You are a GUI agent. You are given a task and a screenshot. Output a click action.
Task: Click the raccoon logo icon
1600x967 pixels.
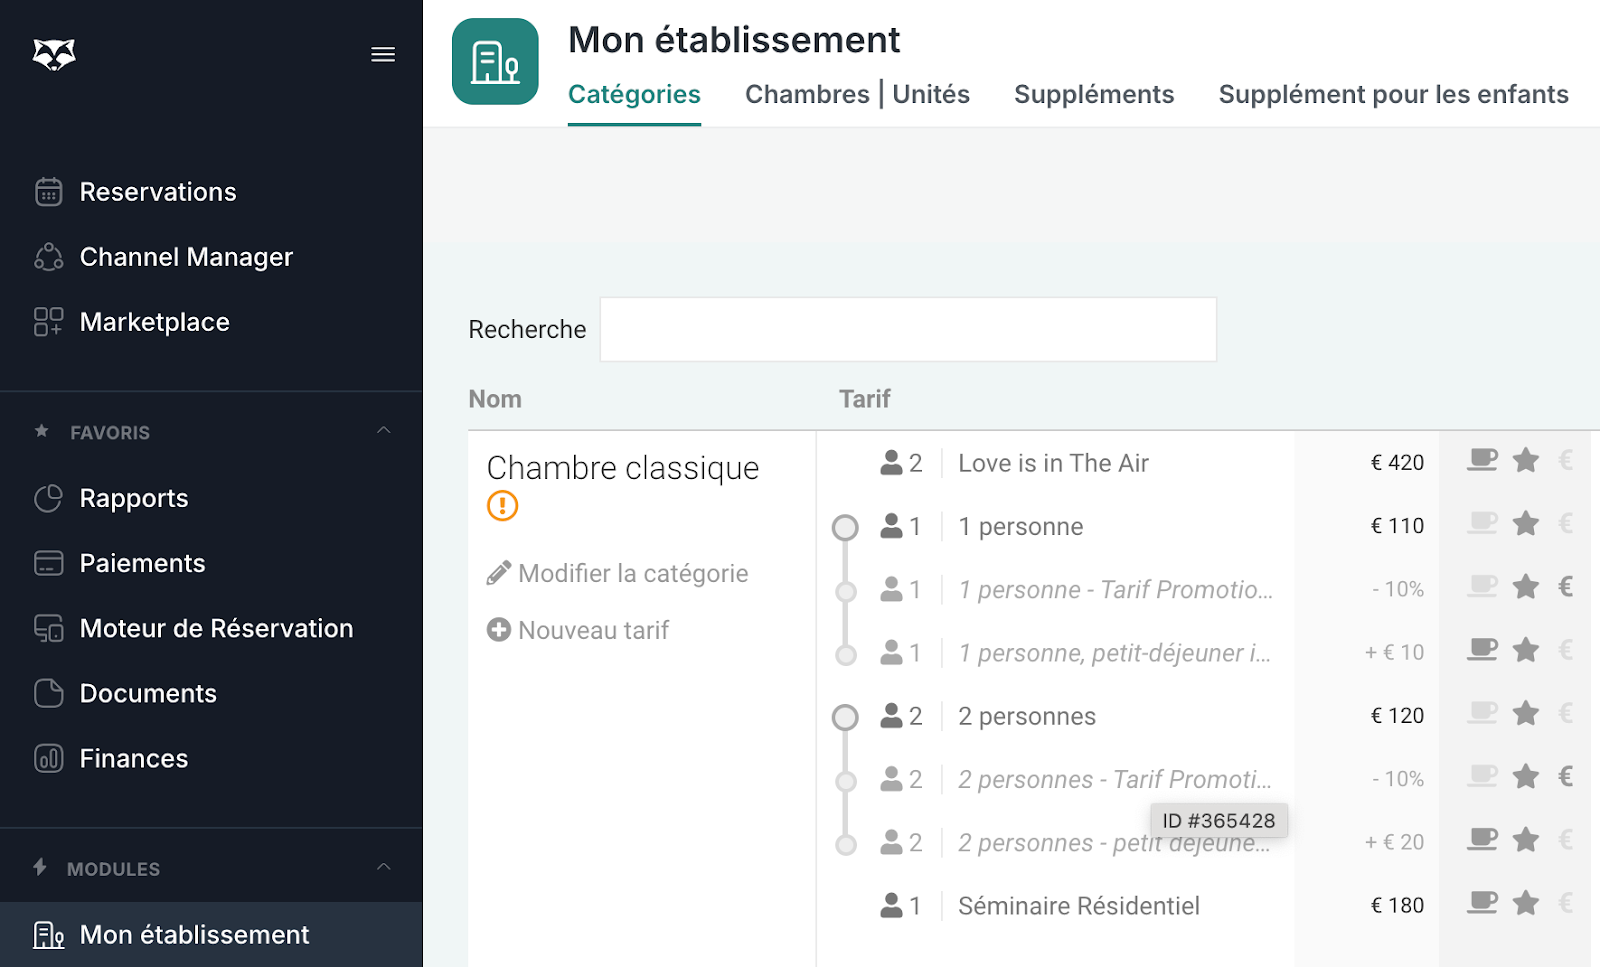point(54,54)
